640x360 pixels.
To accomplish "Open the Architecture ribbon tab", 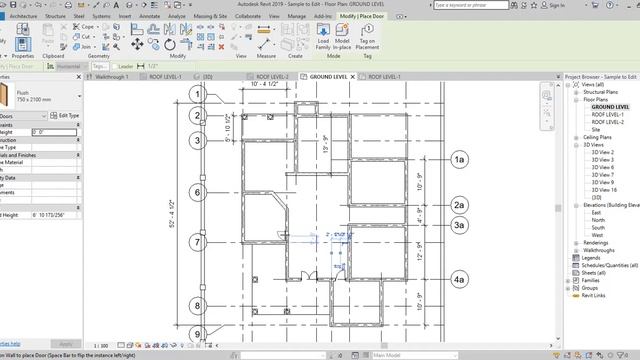I will [x=23, y=16].
